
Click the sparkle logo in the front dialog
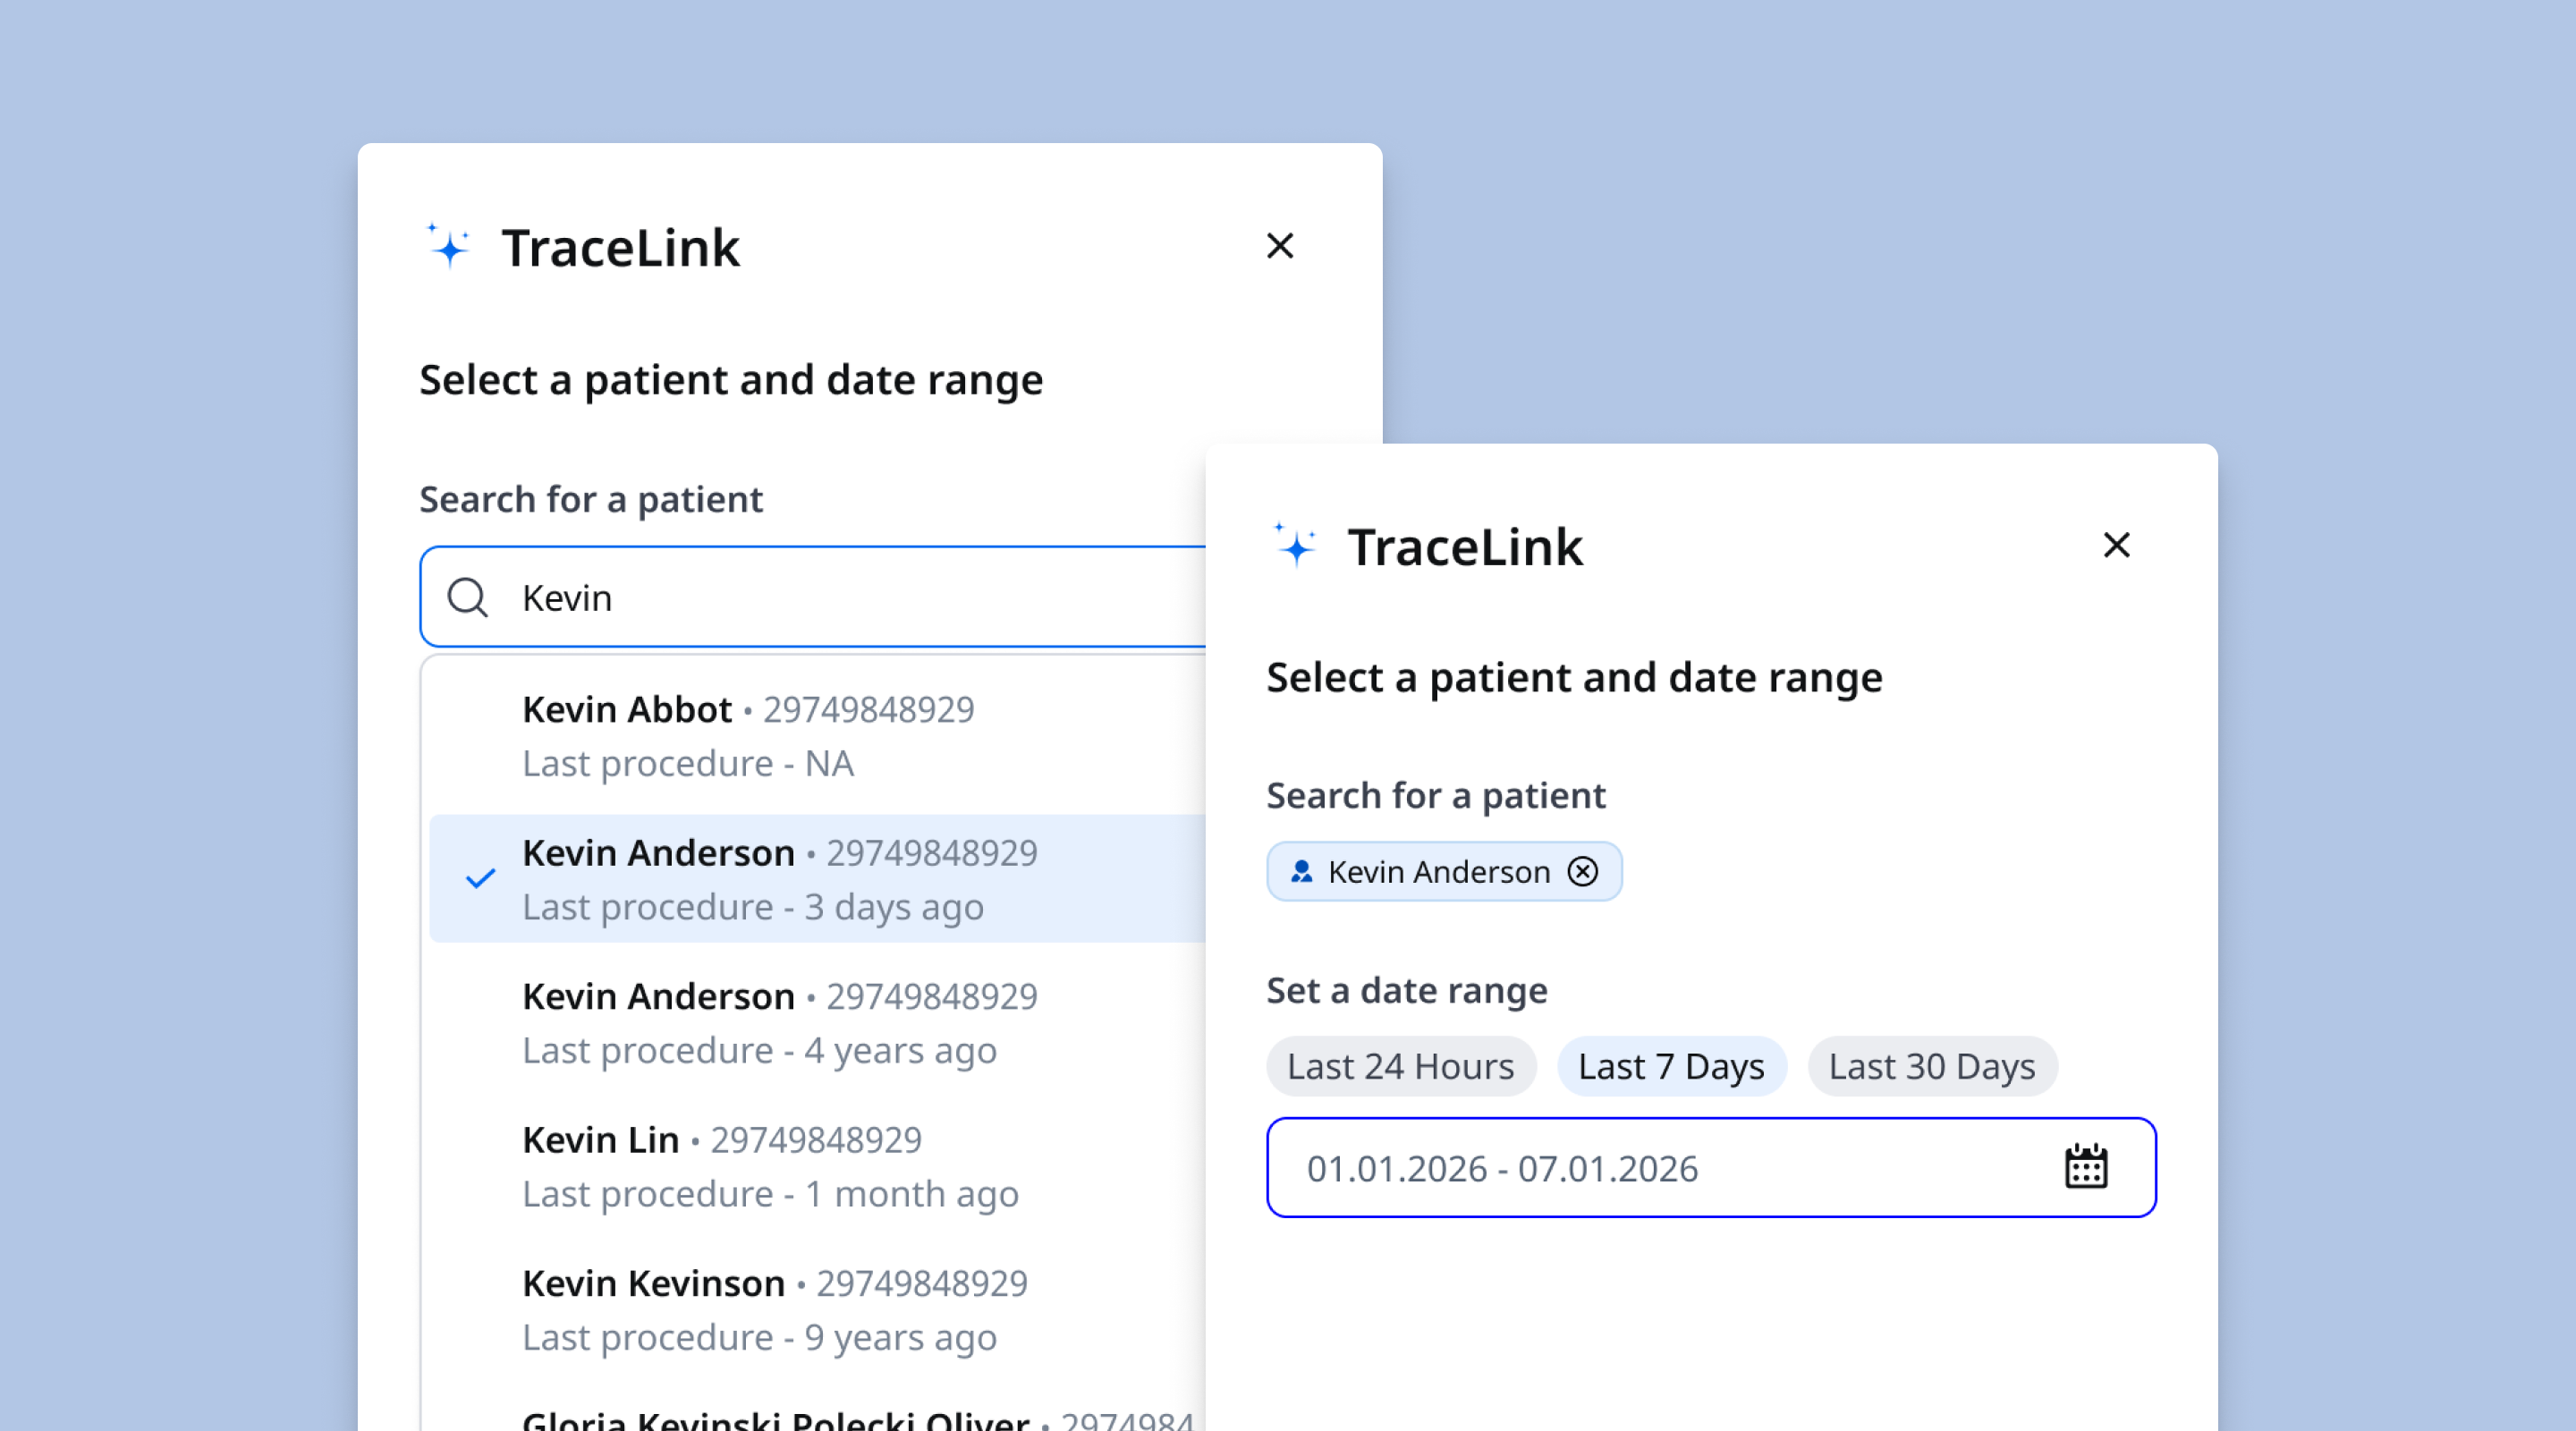pyautogui.click(x=1295, y=545)
